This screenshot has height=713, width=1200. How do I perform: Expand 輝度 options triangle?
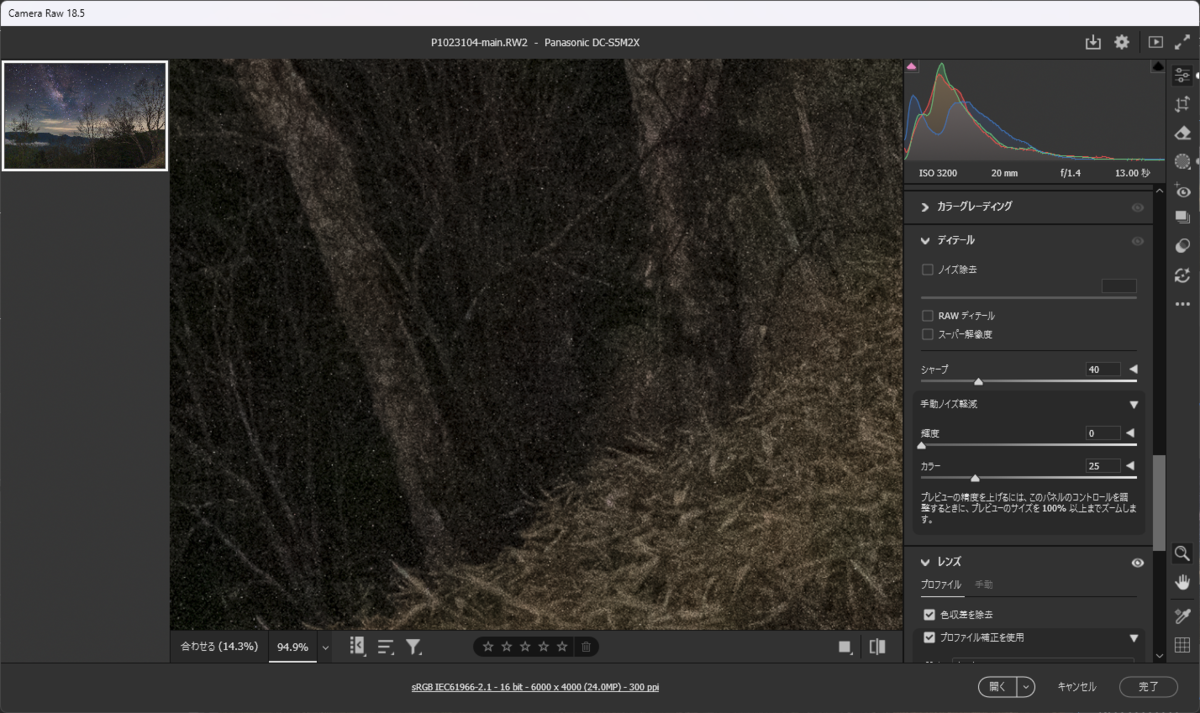click(x=1130, y=434)
